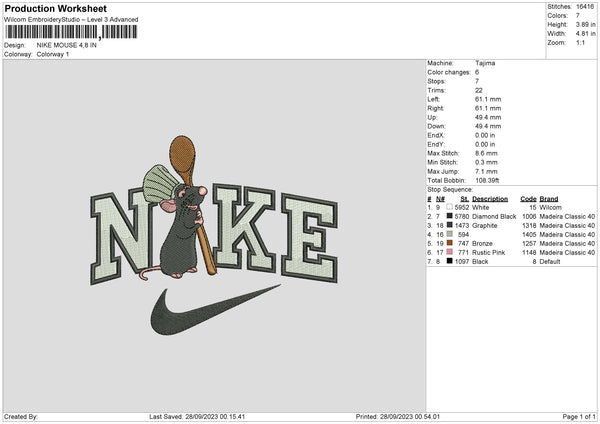Click the barcode under the worksheet title

(x=71, y=32)
